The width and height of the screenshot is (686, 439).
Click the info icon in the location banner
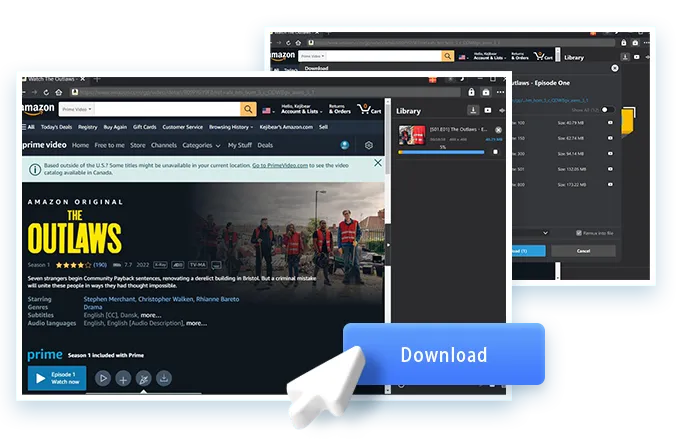pyautogui.click(x=35, y=169)
